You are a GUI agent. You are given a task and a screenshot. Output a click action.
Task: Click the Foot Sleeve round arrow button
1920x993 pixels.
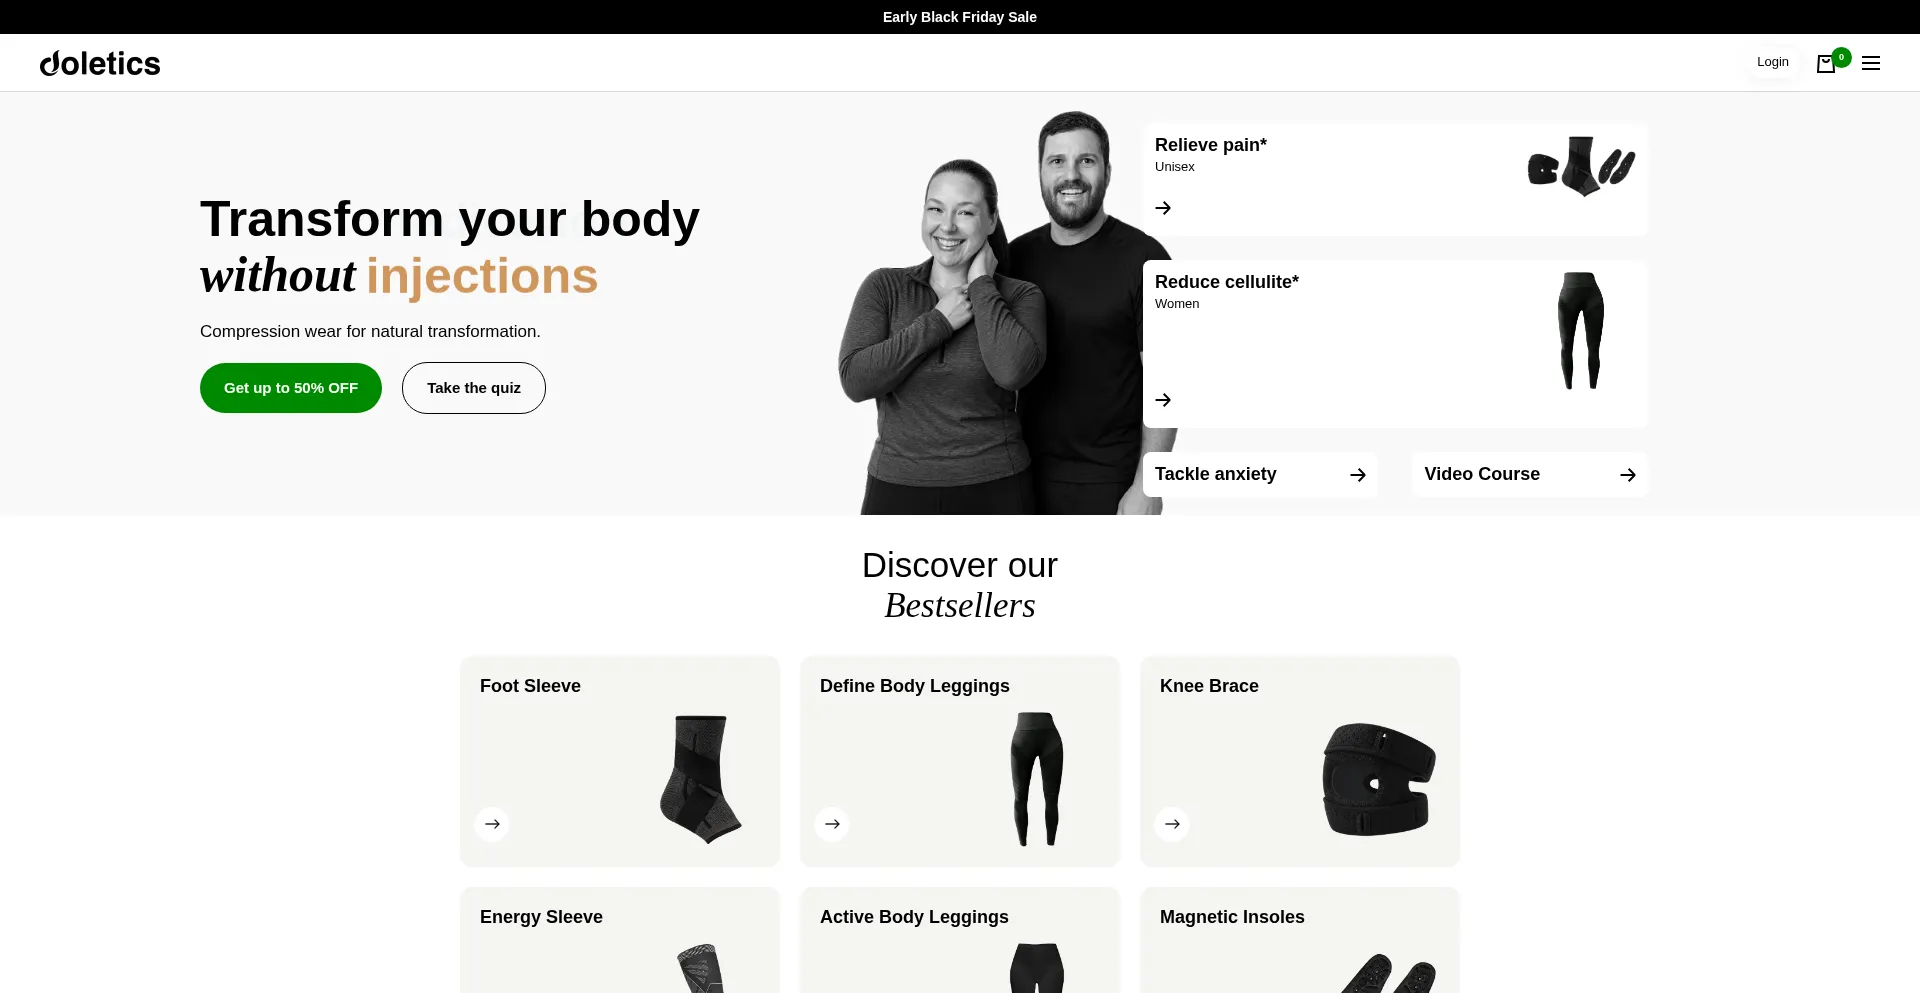(x=492, y=824)
